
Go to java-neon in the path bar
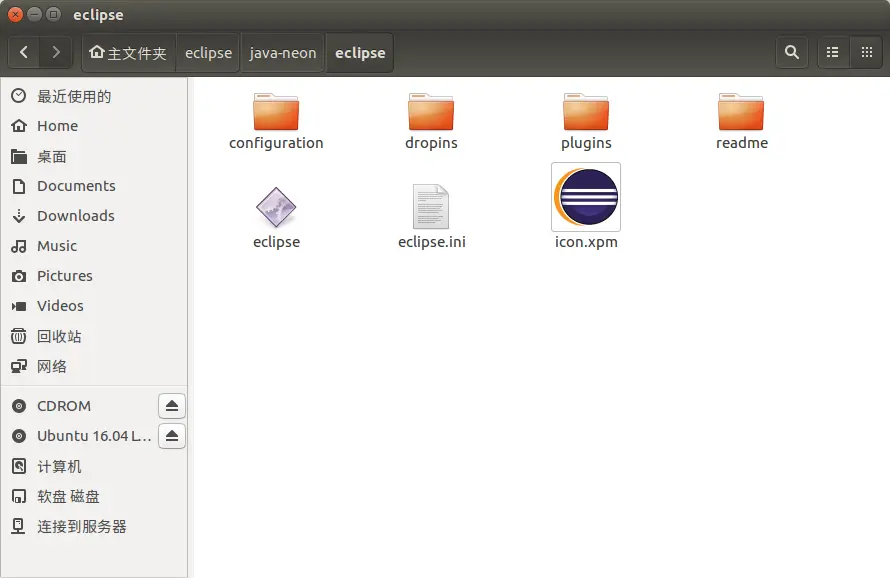click(x=283, y=53)
